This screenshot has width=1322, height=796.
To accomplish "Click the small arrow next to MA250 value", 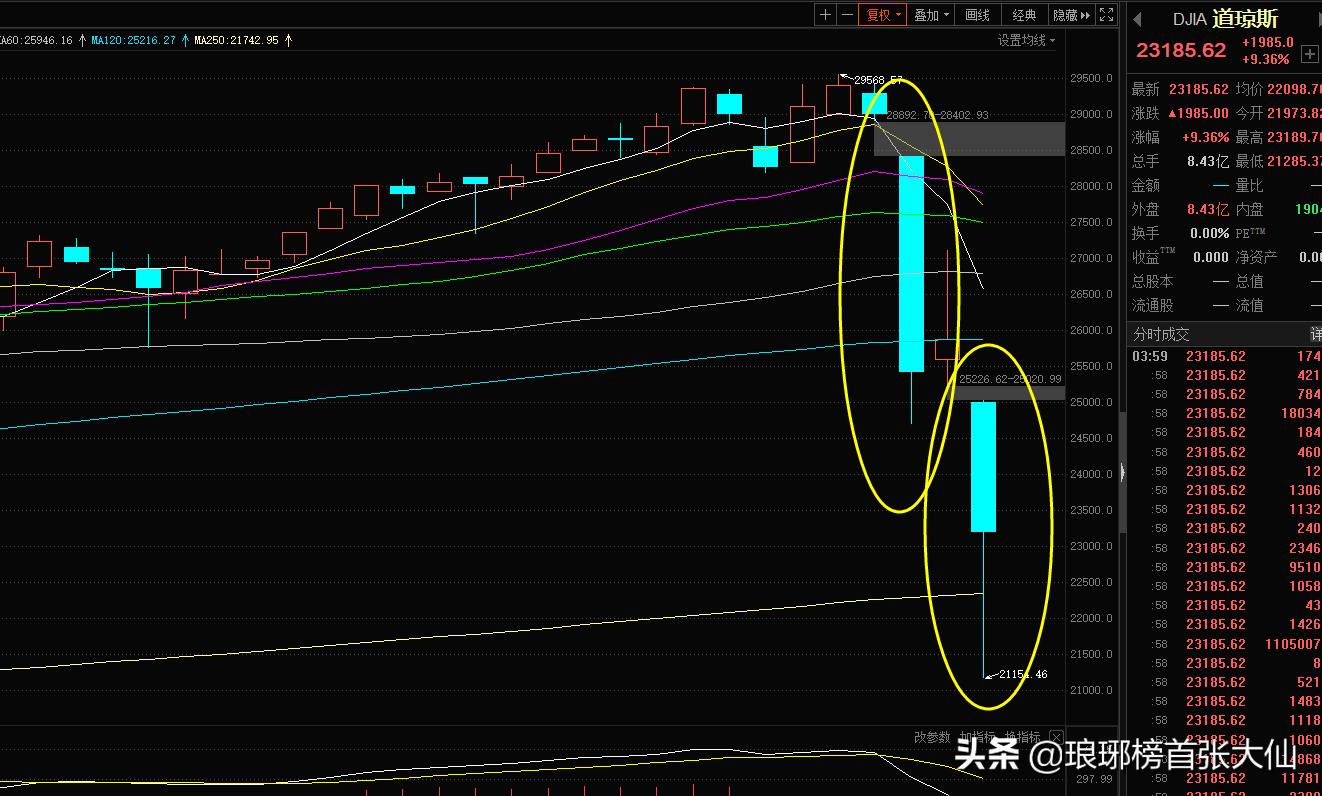I will [288, 40].
